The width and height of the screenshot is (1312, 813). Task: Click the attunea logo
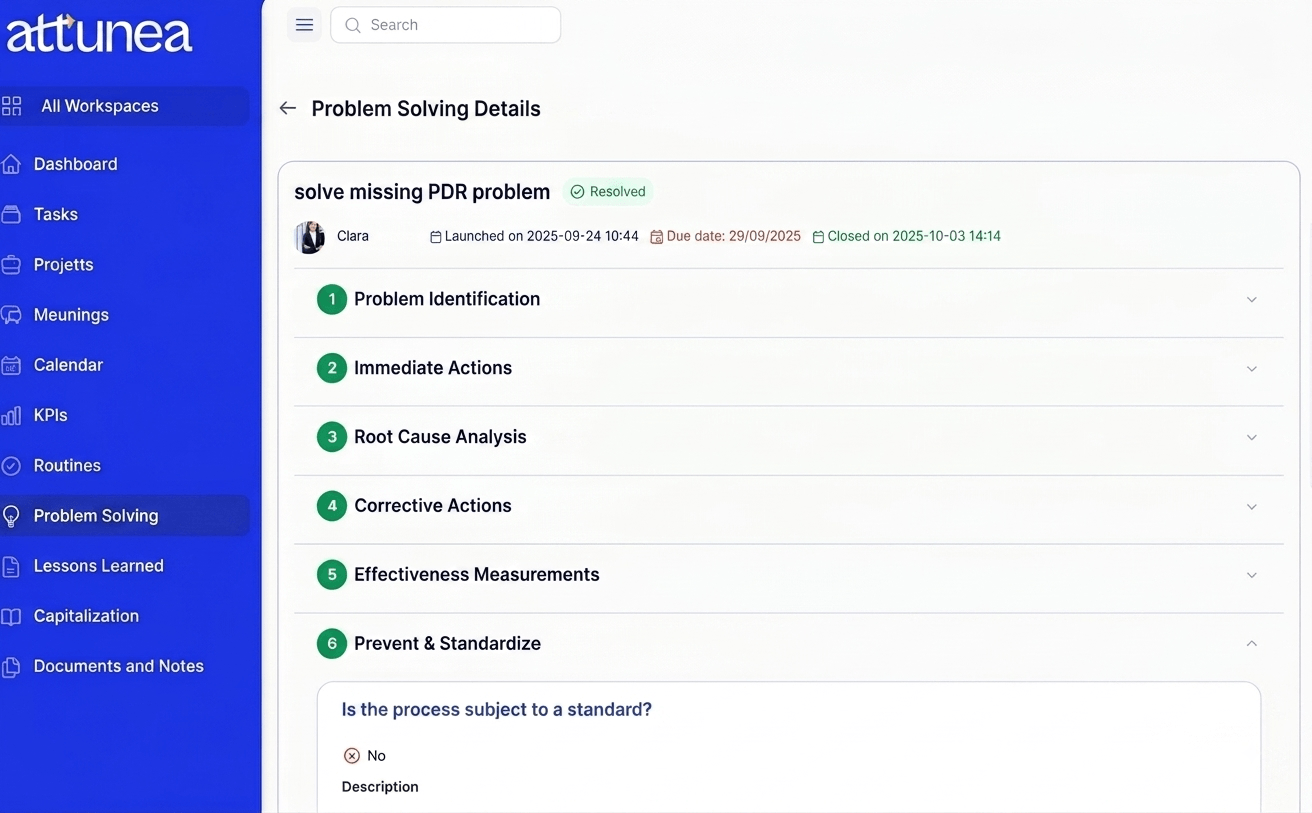point(99,33)
